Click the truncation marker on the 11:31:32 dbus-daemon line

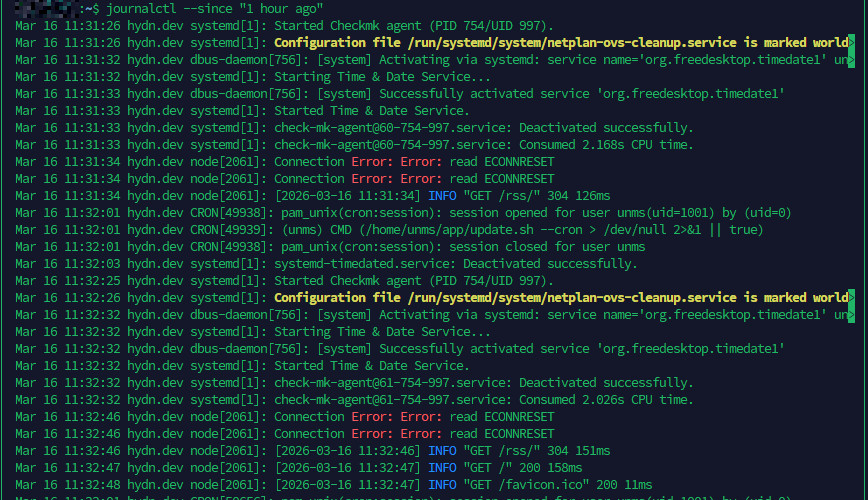852,60
